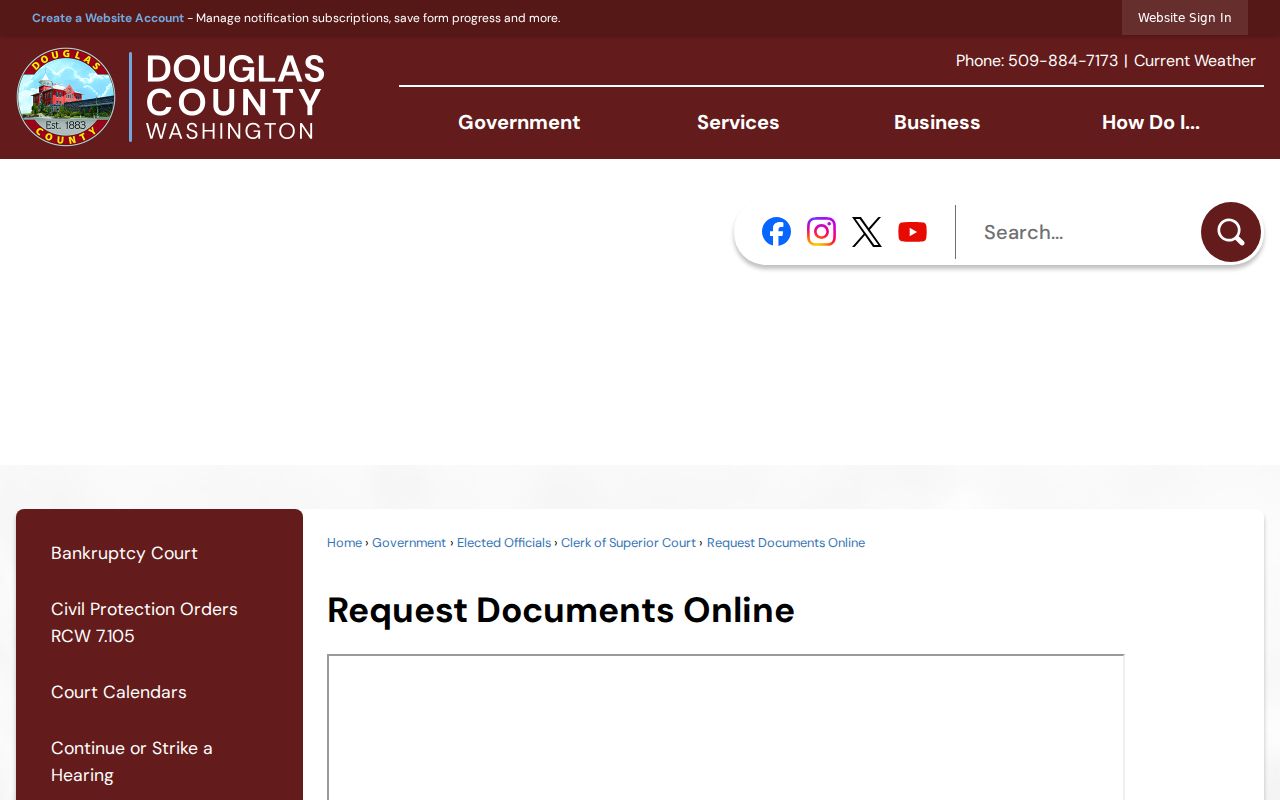Go to Home breadcrumb

coord(344,543)
